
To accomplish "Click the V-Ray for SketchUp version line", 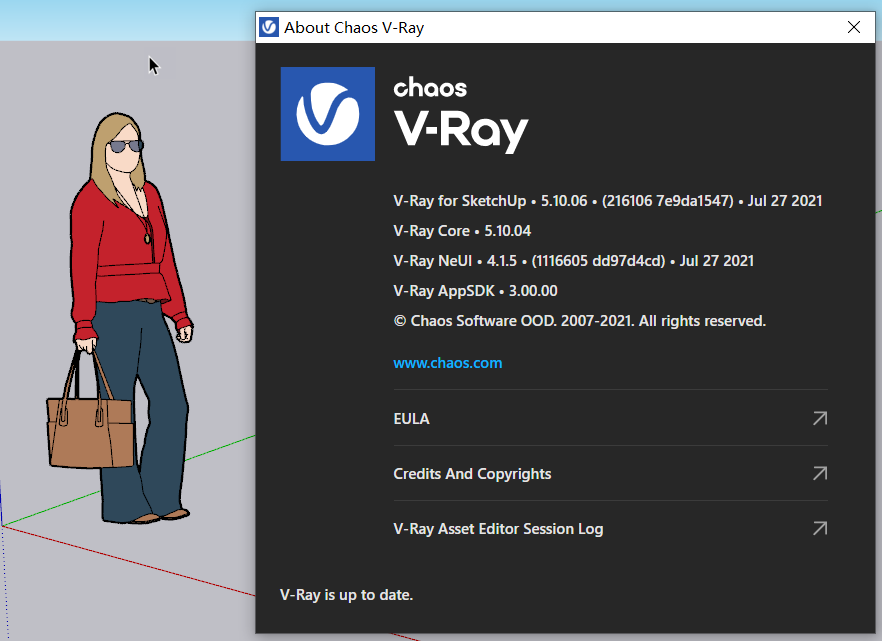I will coord(608,201).
